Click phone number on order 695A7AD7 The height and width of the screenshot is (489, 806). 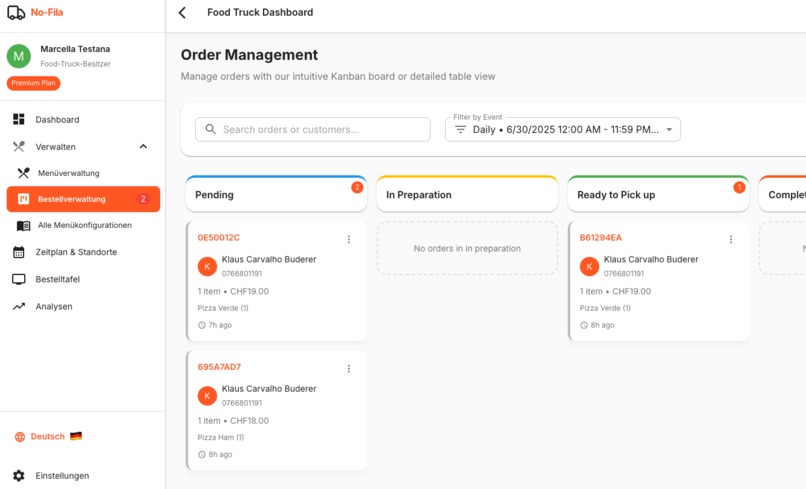(242, 403)
